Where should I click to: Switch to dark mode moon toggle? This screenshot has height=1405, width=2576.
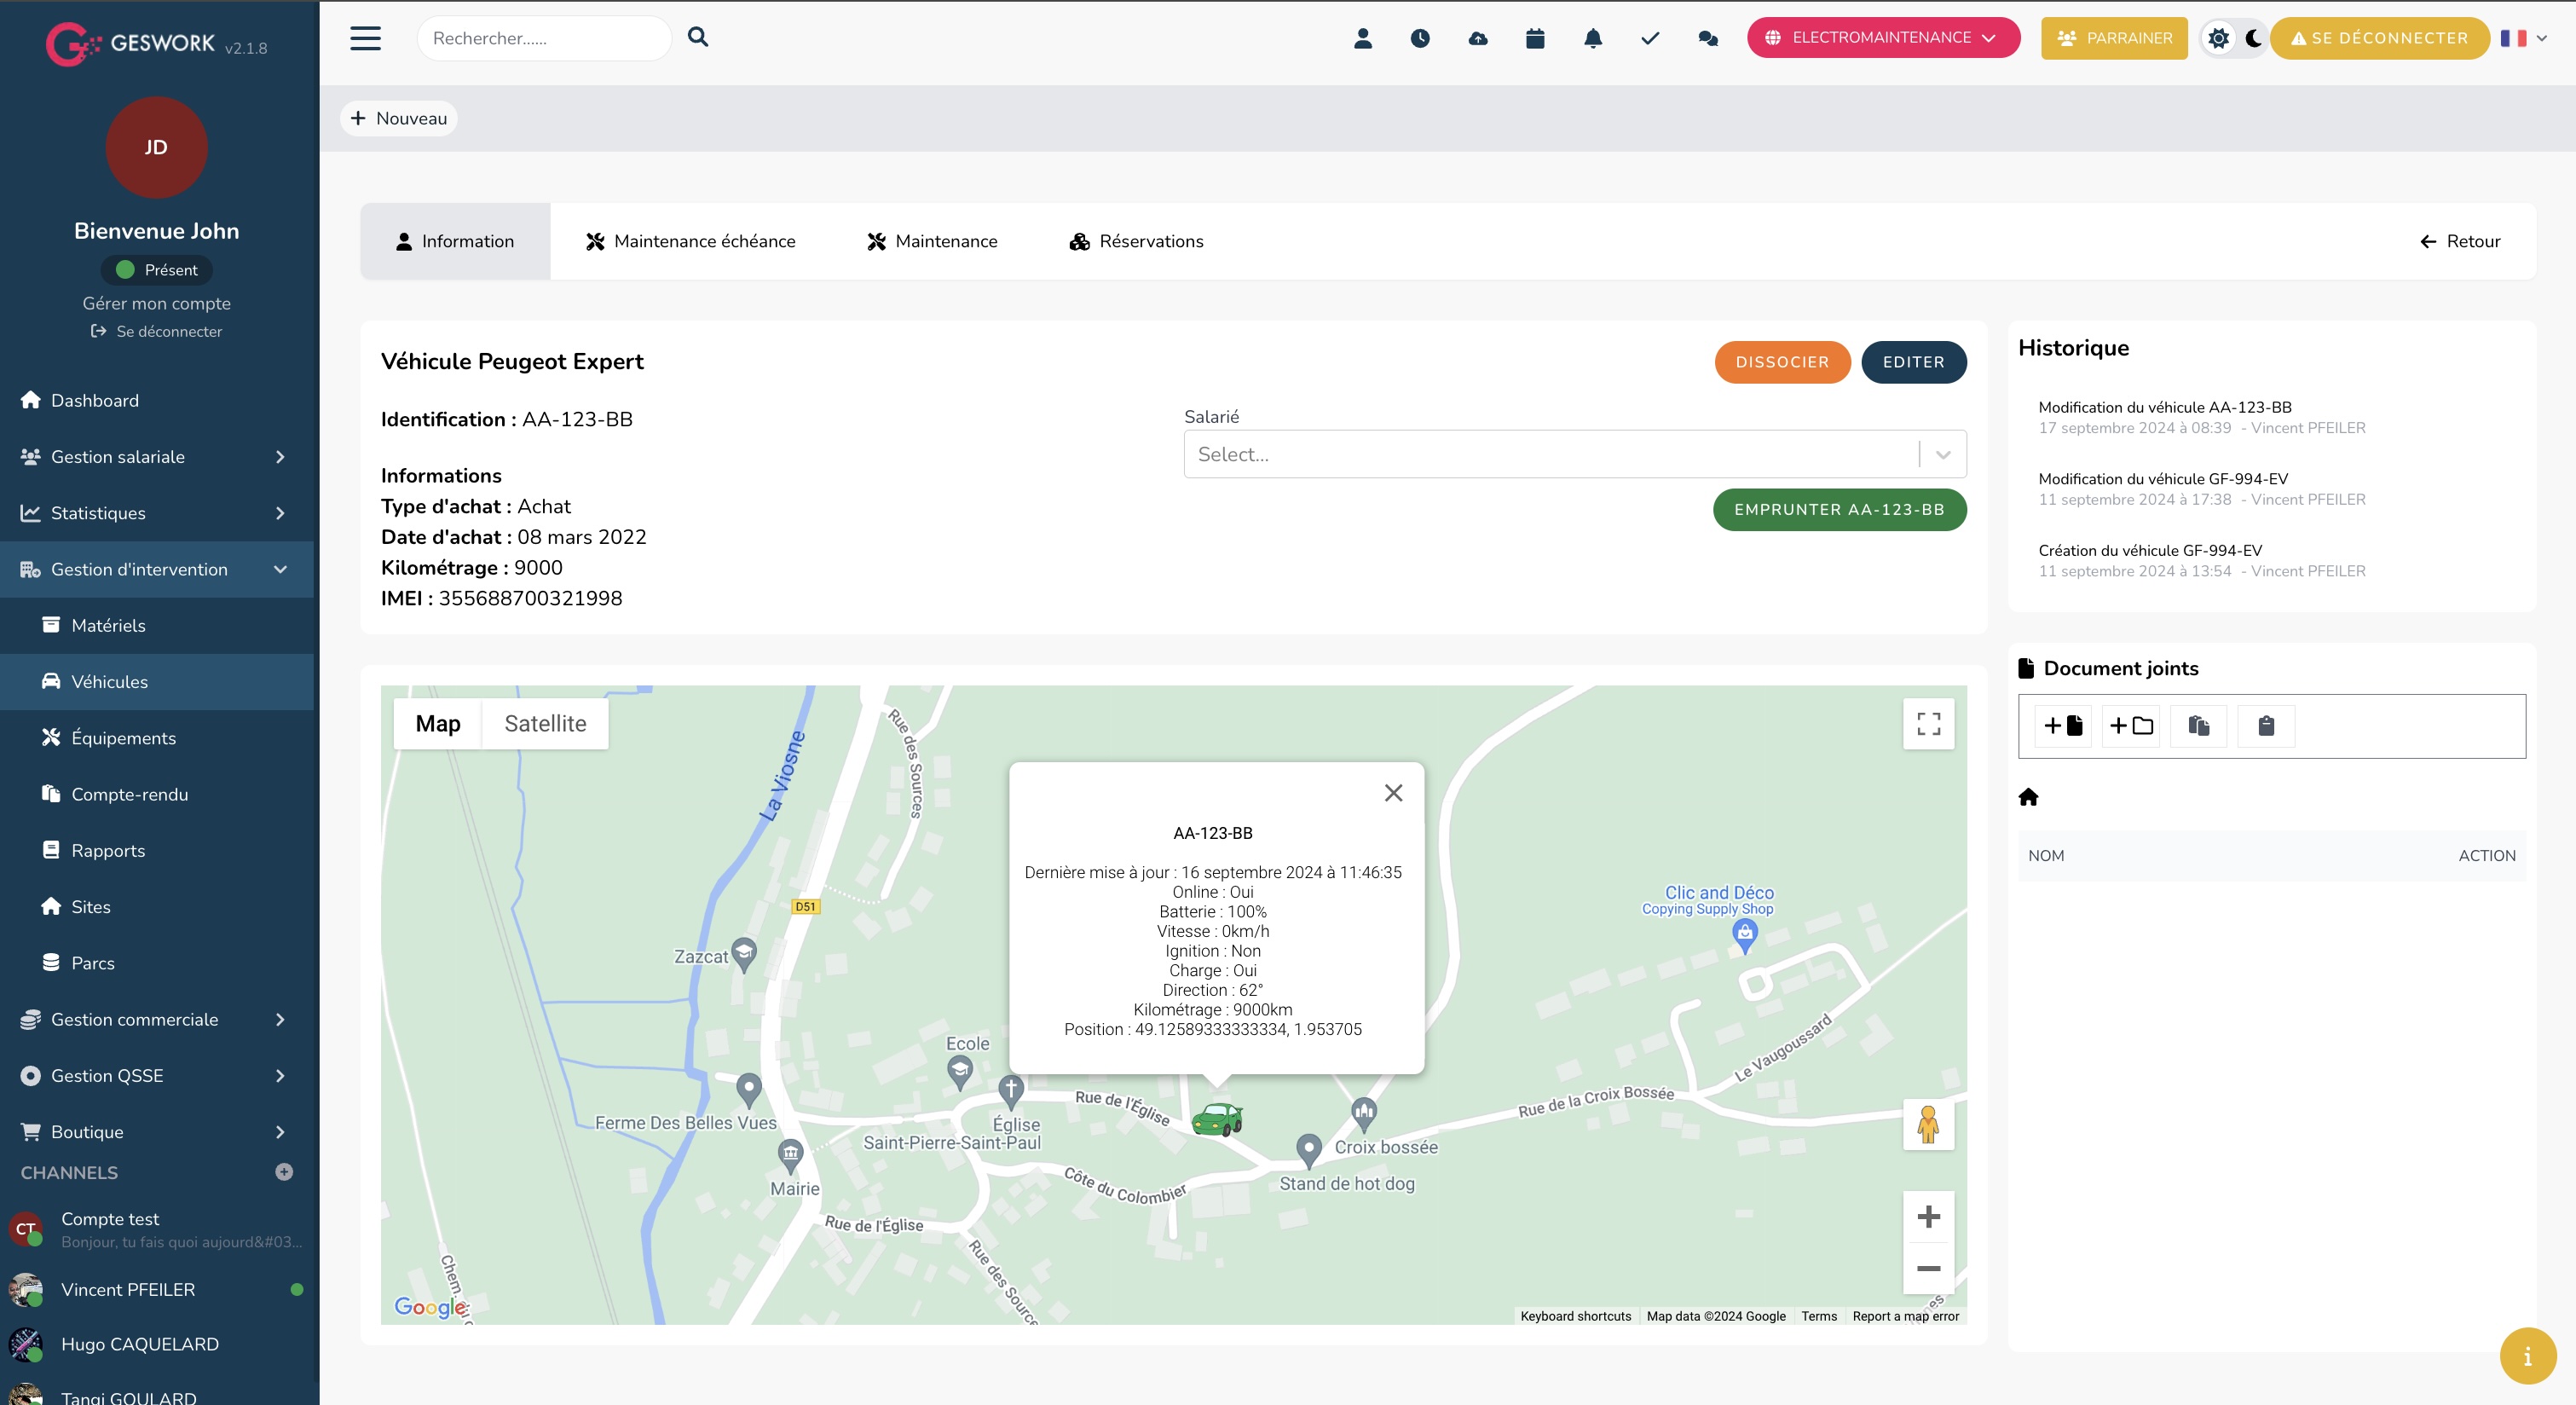coord(2253,38)
